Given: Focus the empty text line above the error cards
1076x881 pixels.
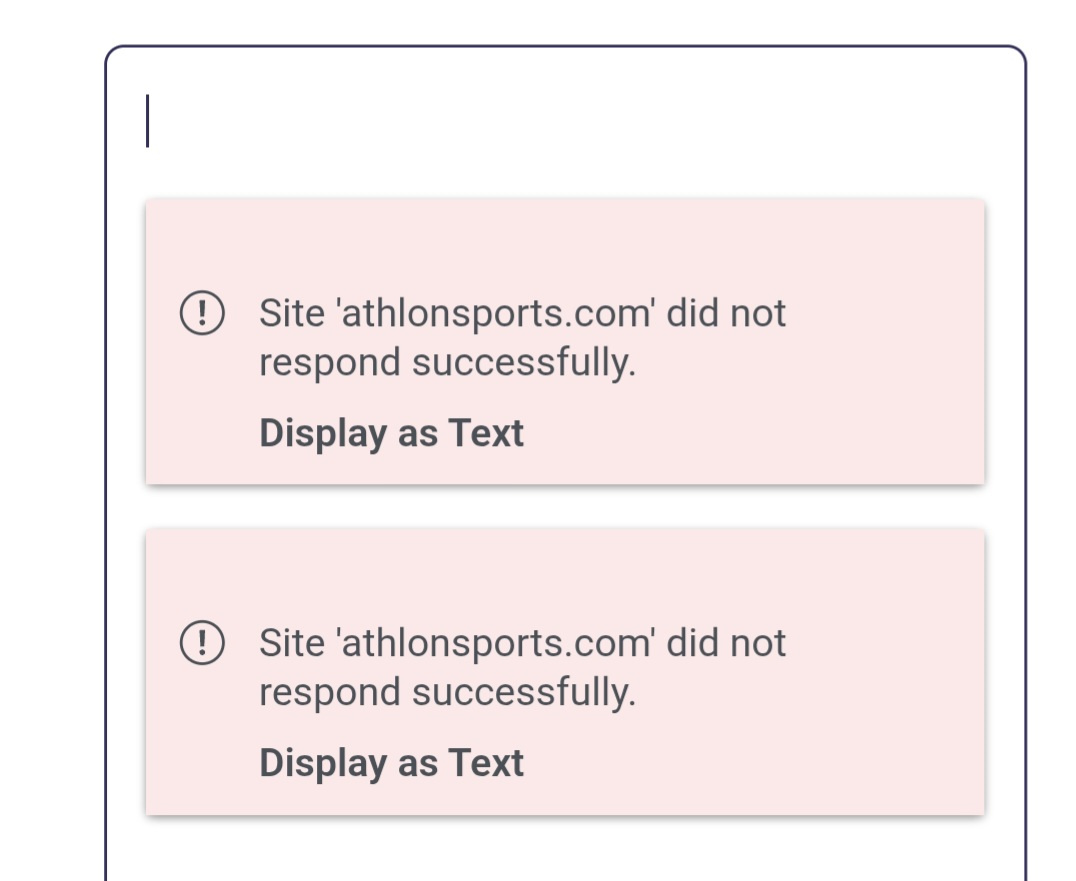Looking at the screenshot, I should [500, 121].
